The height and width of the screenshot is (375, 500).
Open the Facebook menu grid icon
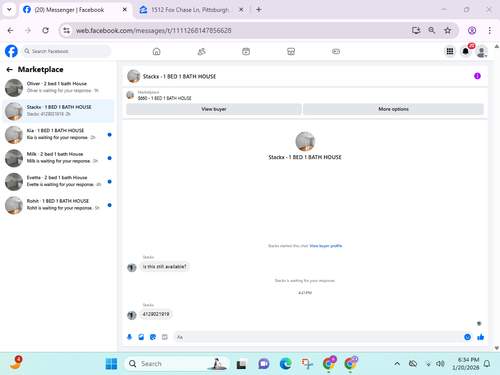(450, 51)
